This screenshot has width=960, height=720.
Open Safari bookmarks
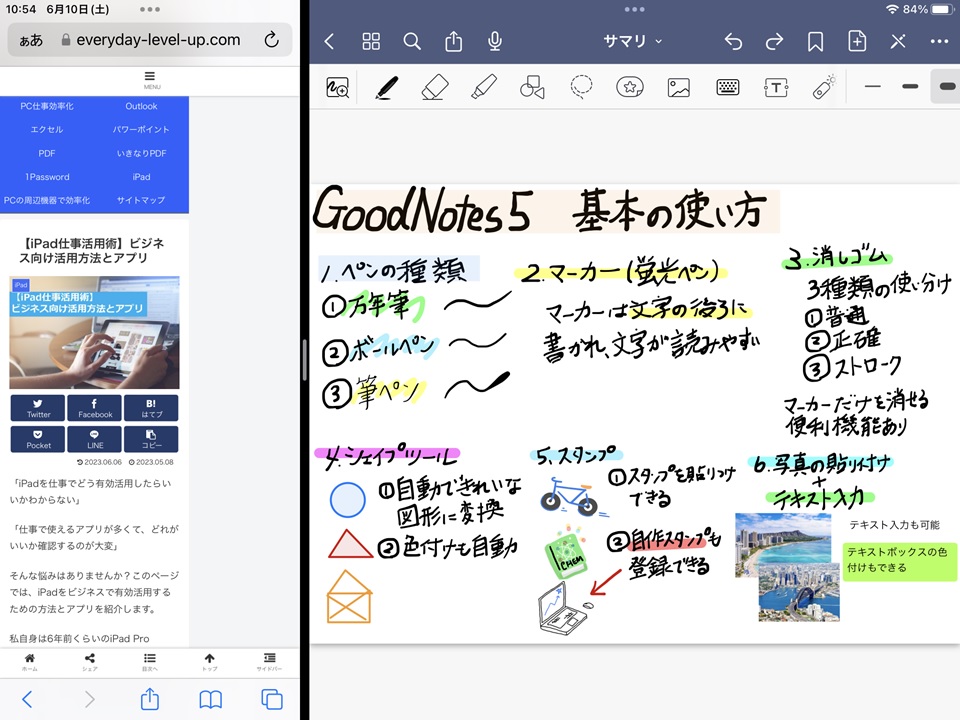211,699
